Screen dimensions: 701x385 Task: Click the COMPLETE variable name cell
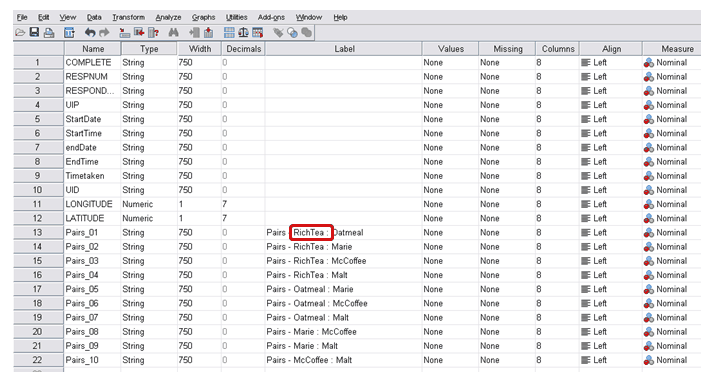pos(92,63)
